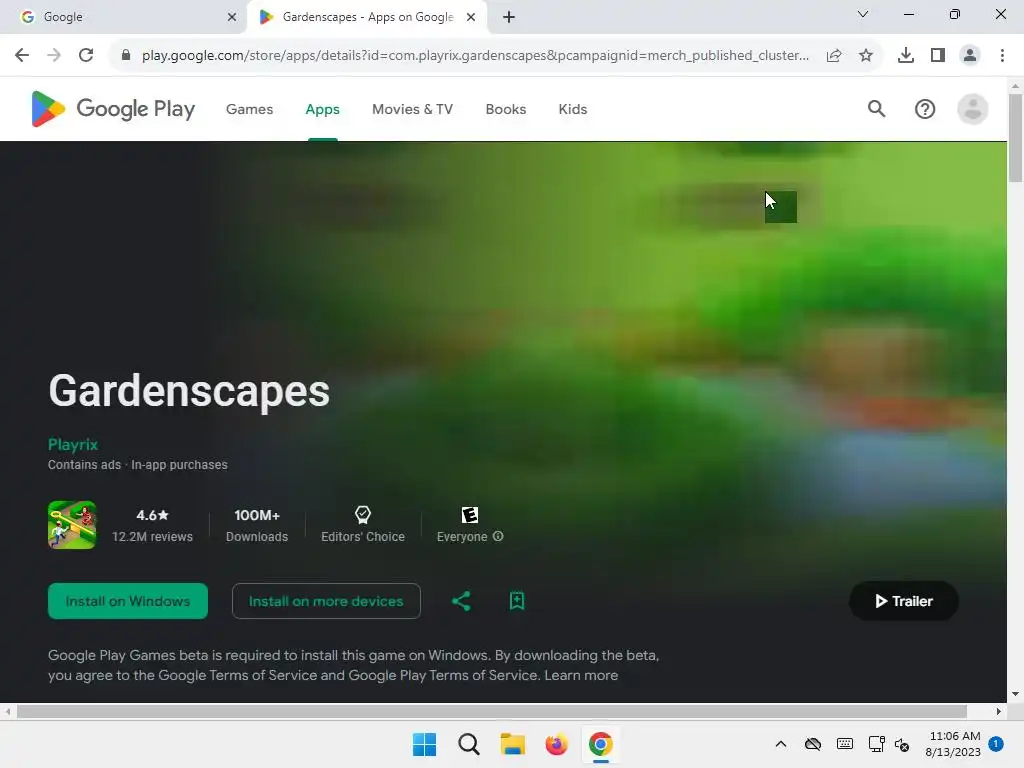The height and width of the screenshot is (768, 1024).
Task: Click the muted volume tray icon
Action: click(902, 744)
